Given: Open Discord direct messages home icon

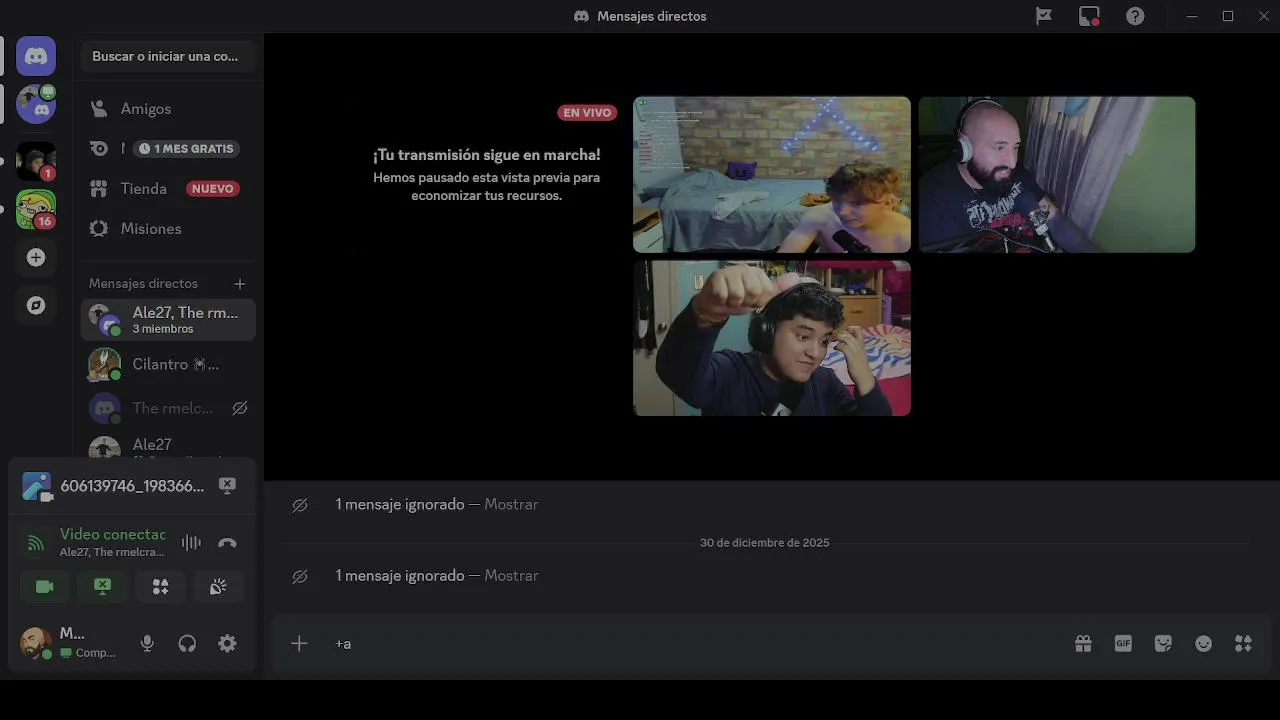Looking at the screenshot, I should pos(36,56).
